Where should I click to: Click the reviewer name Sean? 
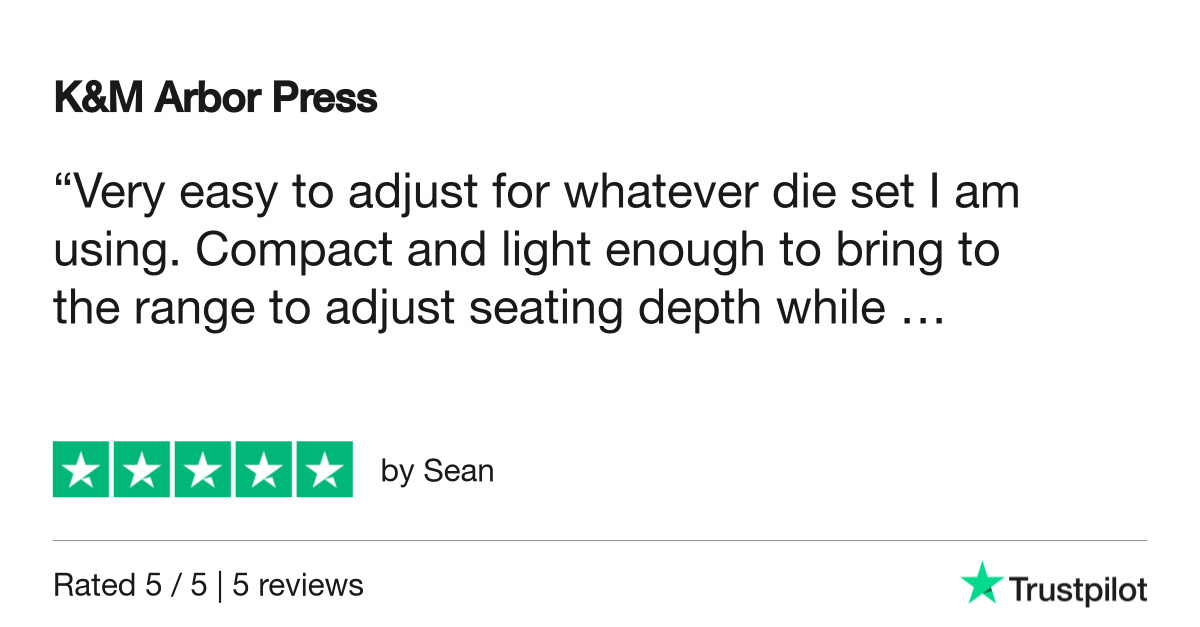[x=459, y=470]
